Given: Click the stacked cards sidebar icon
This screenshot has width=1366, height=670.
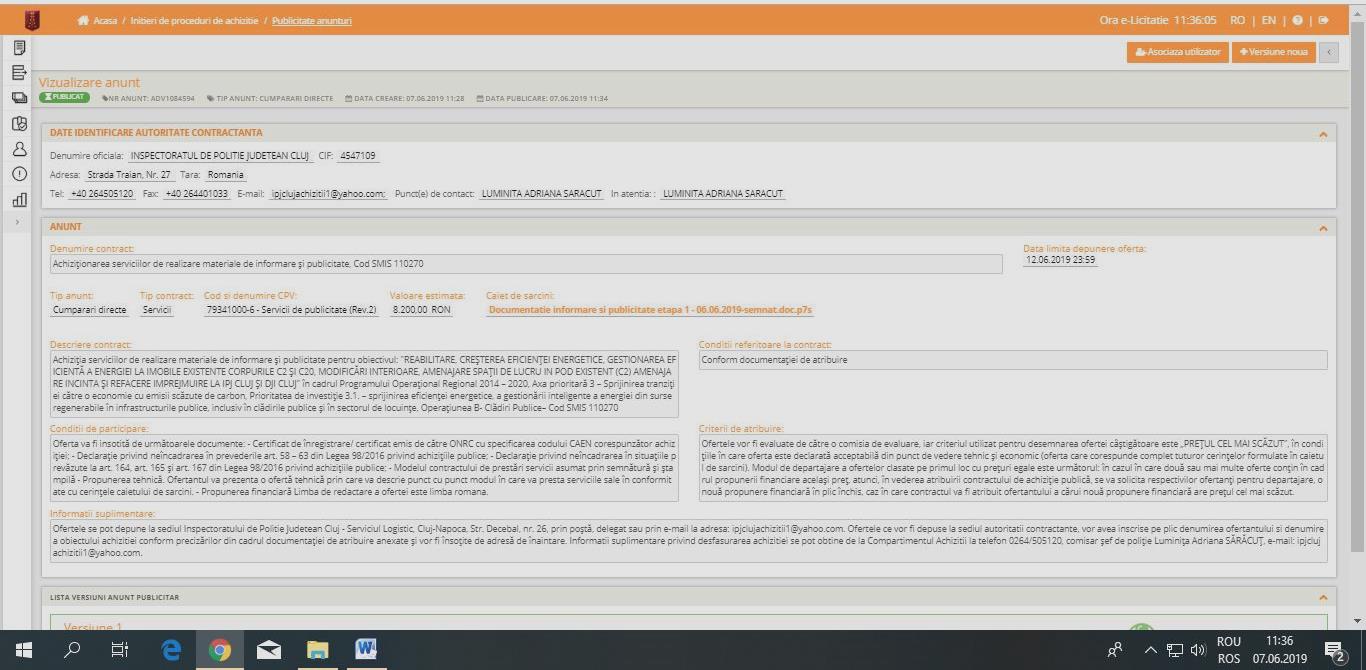Looking at the screenshot, I should 19,98.
